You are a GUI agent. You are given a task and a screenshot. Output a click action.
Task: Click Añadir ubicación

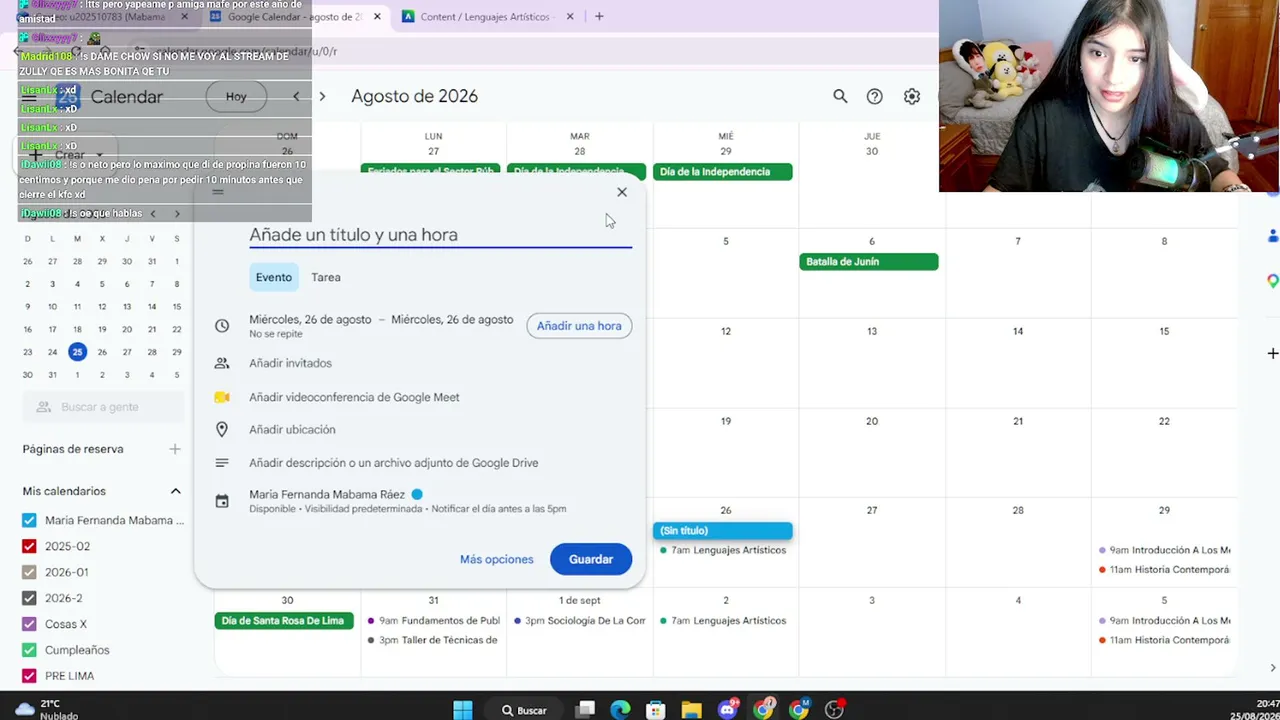[292, 429]
